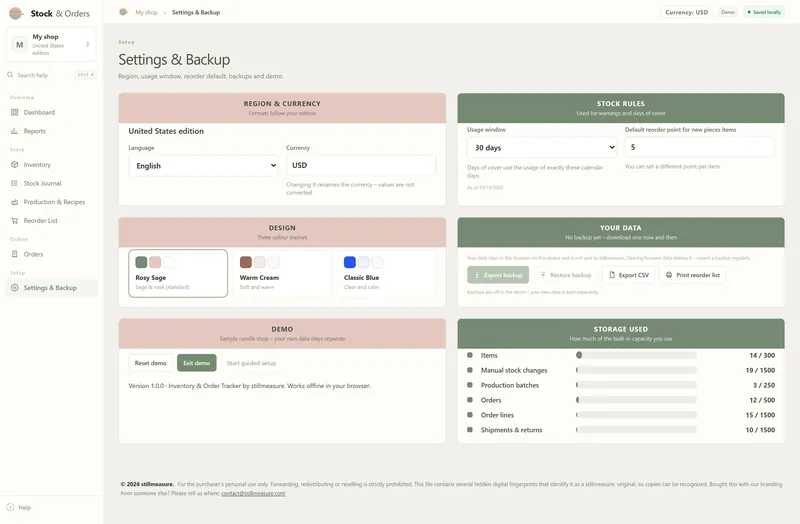
Task: Click the "14 / 300" items count
Action: (762, 355)
